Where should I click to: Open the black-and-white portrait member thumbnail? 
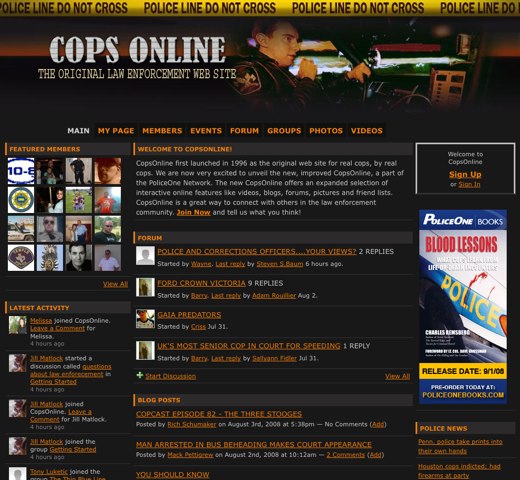click(x=79, y=258)
